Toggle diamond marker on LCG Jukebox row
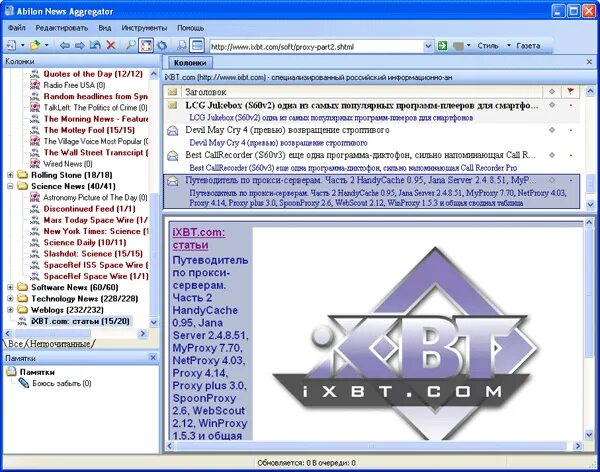The image size is (600, 472). (552, 105)
